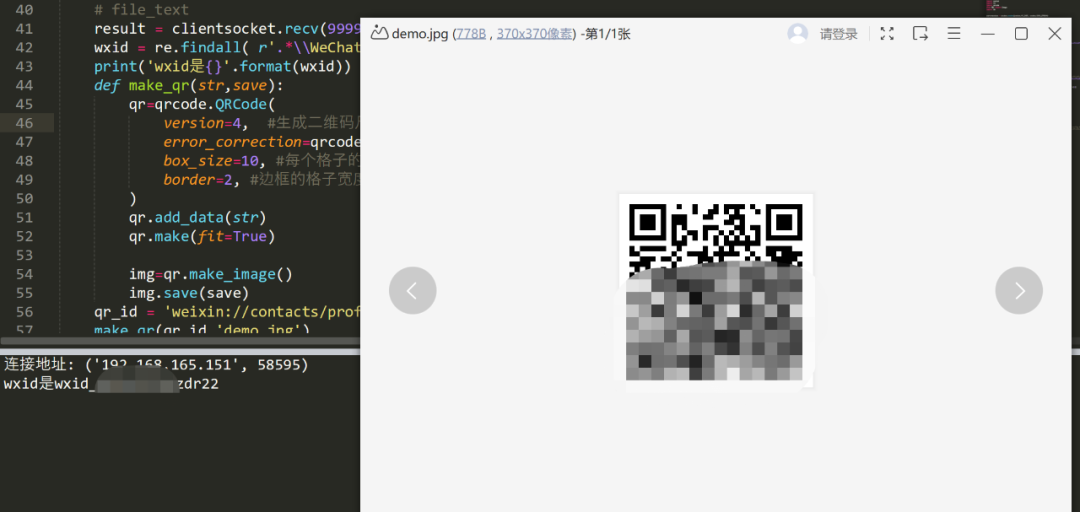This screenshot has width=1080, height=512.
Task: Minimize the image viewer window
Action: pyautogui.click(x=988, y=34)
